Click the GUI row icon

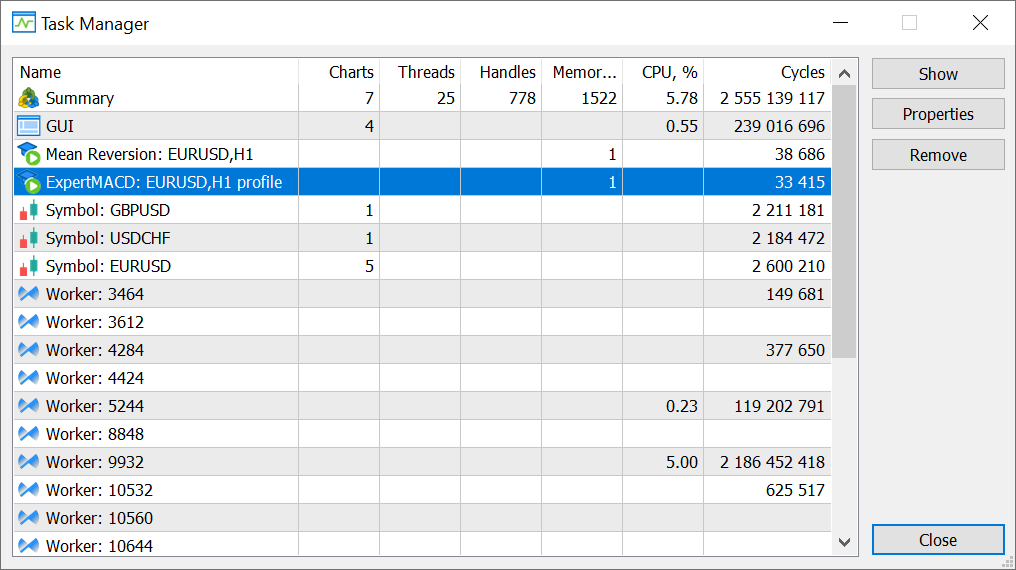(28, 126)
